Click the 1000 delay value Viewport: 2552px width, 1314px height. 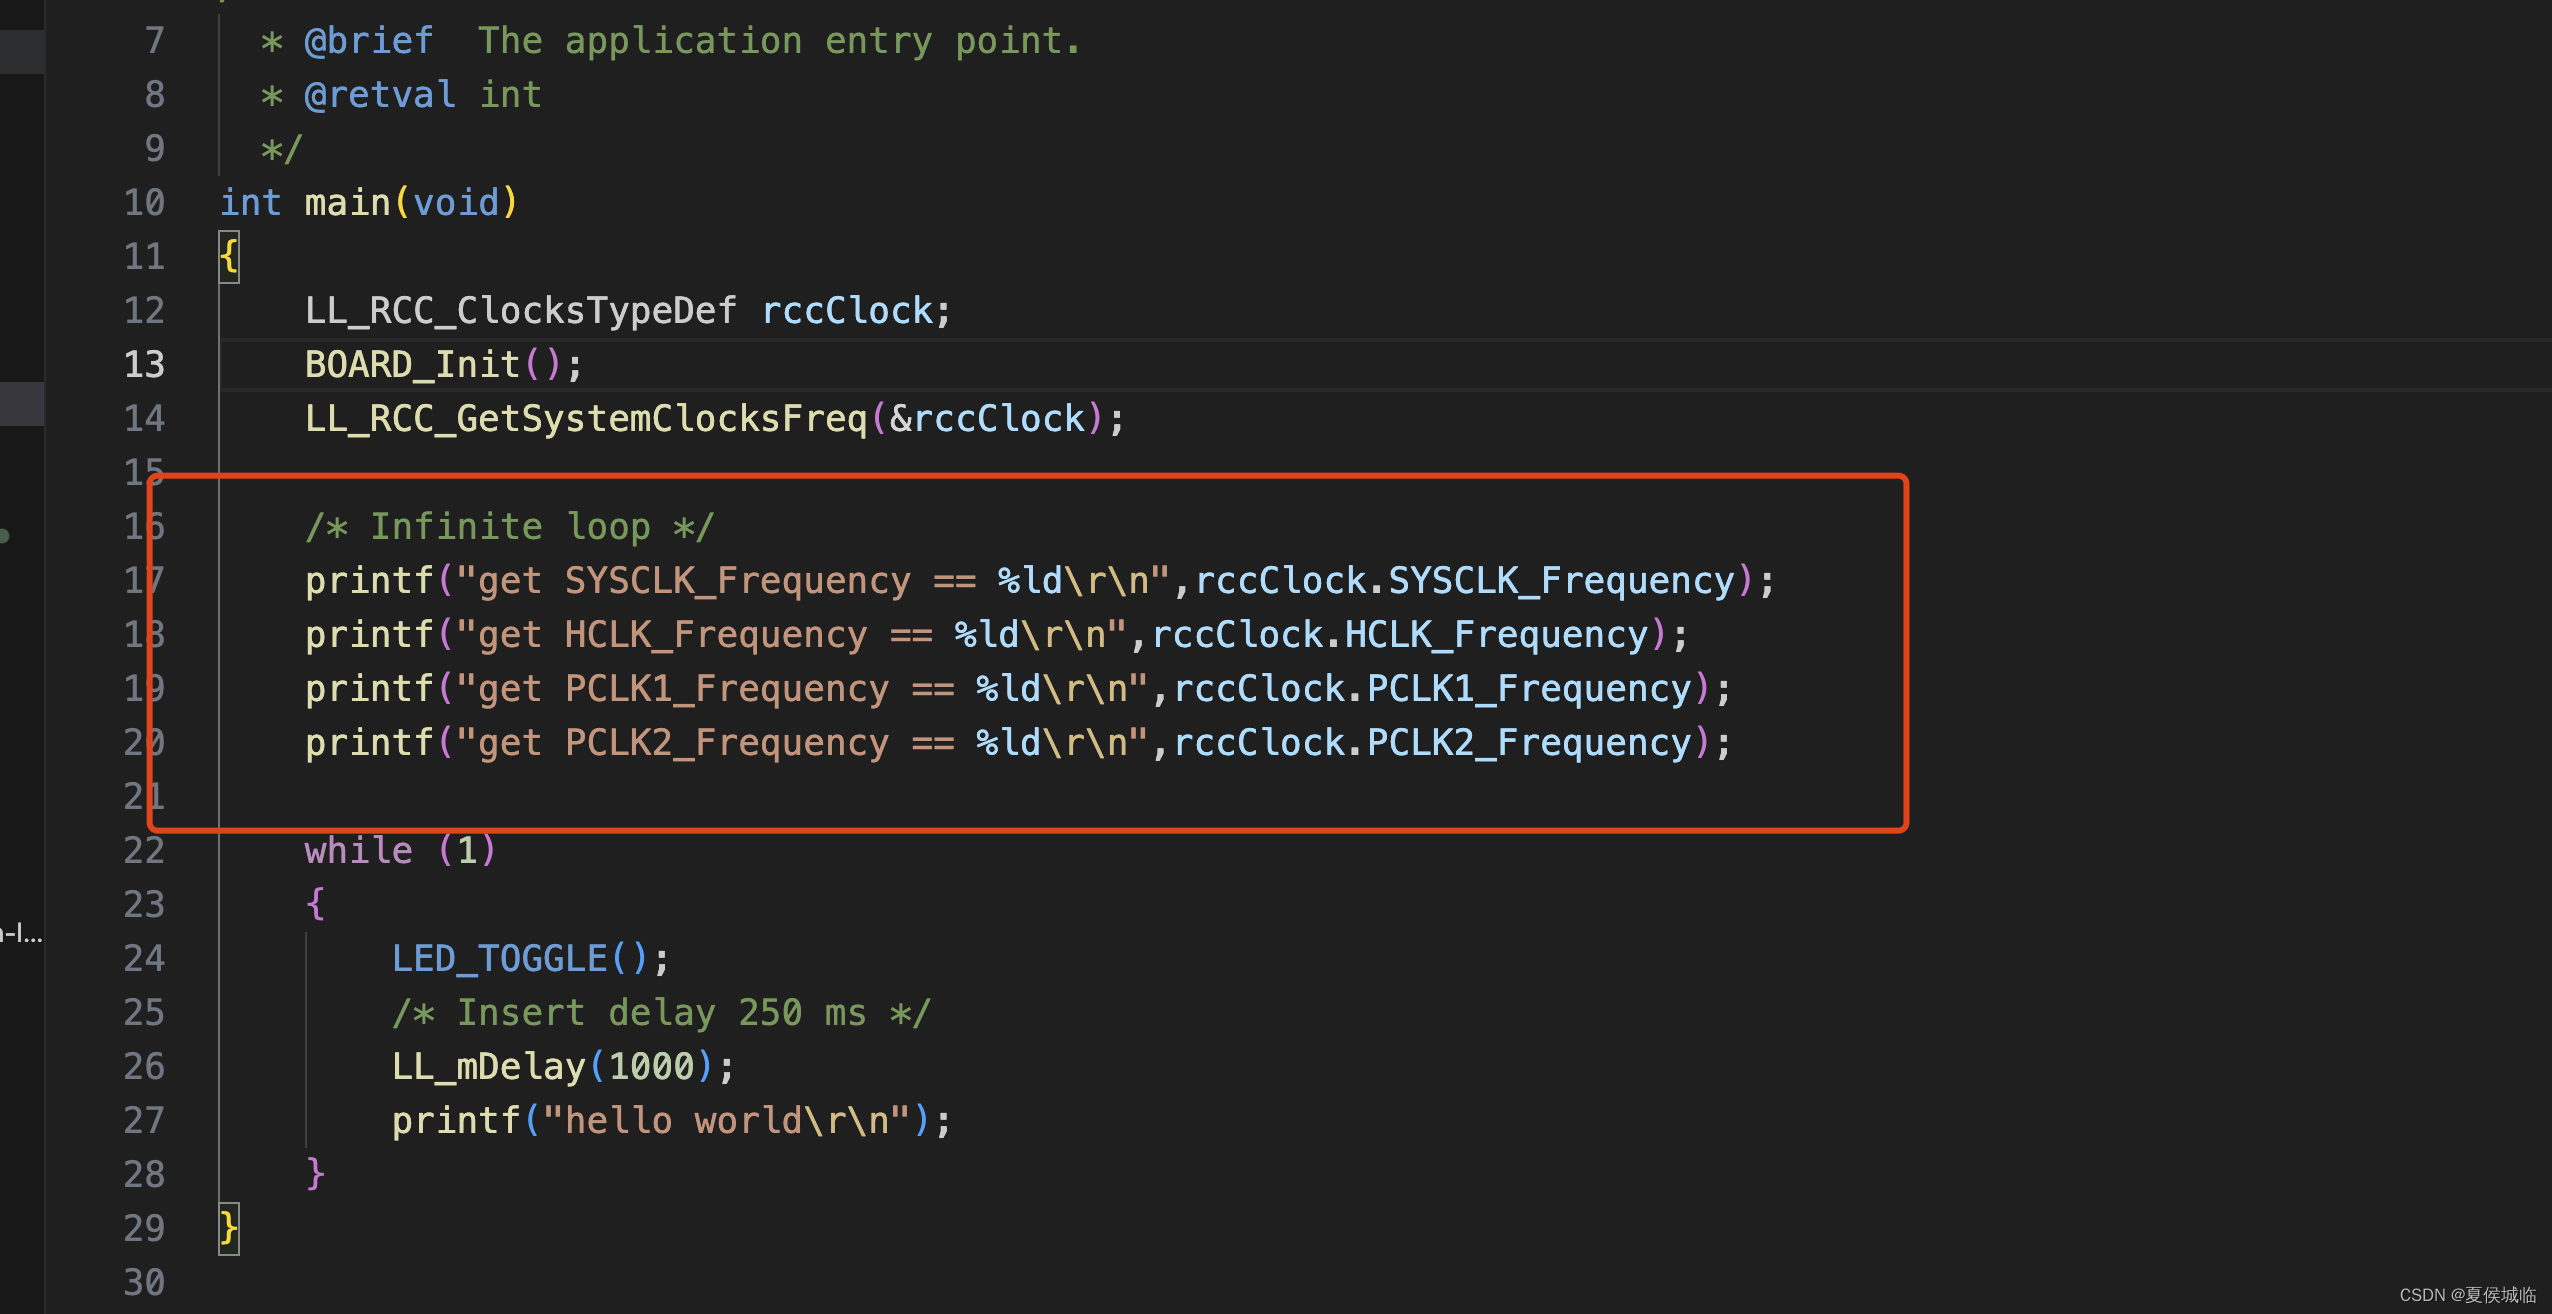[x=651, y=1066]
